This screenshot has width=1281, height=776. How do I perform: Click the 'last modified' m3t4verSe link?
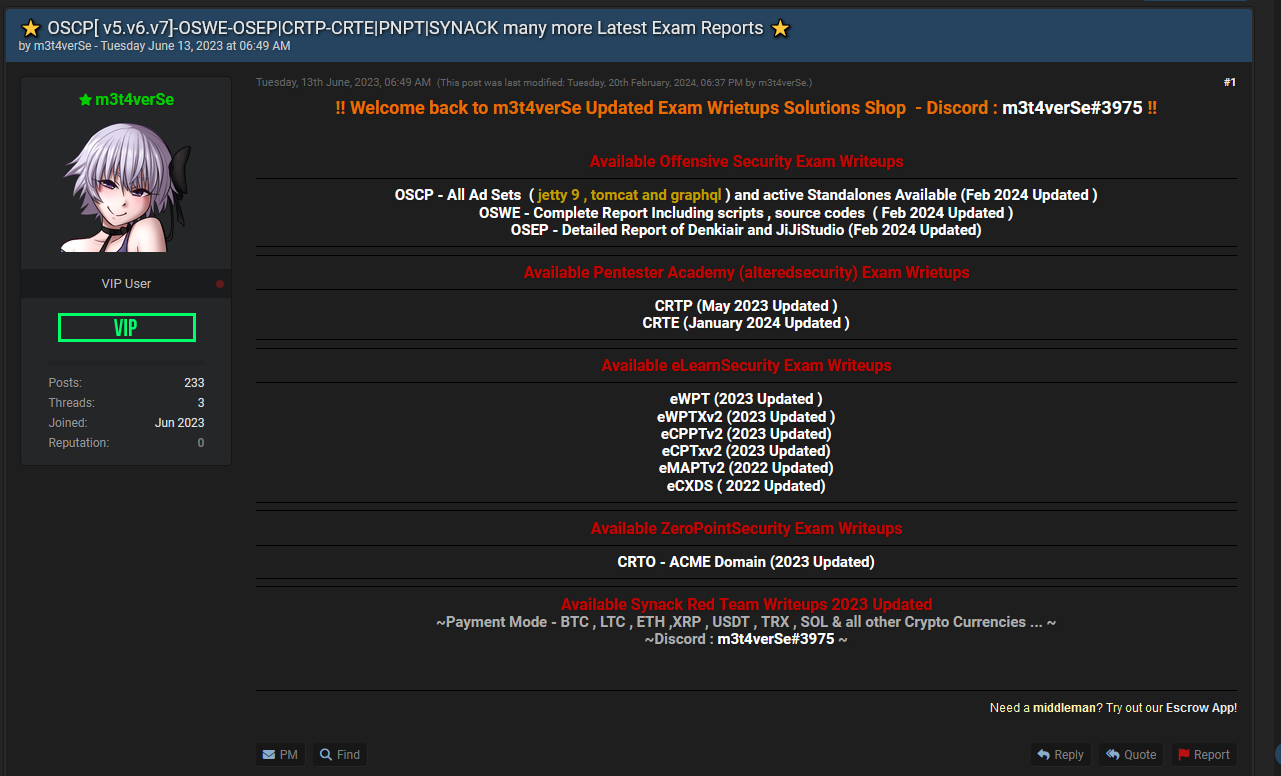coord(784,82)
